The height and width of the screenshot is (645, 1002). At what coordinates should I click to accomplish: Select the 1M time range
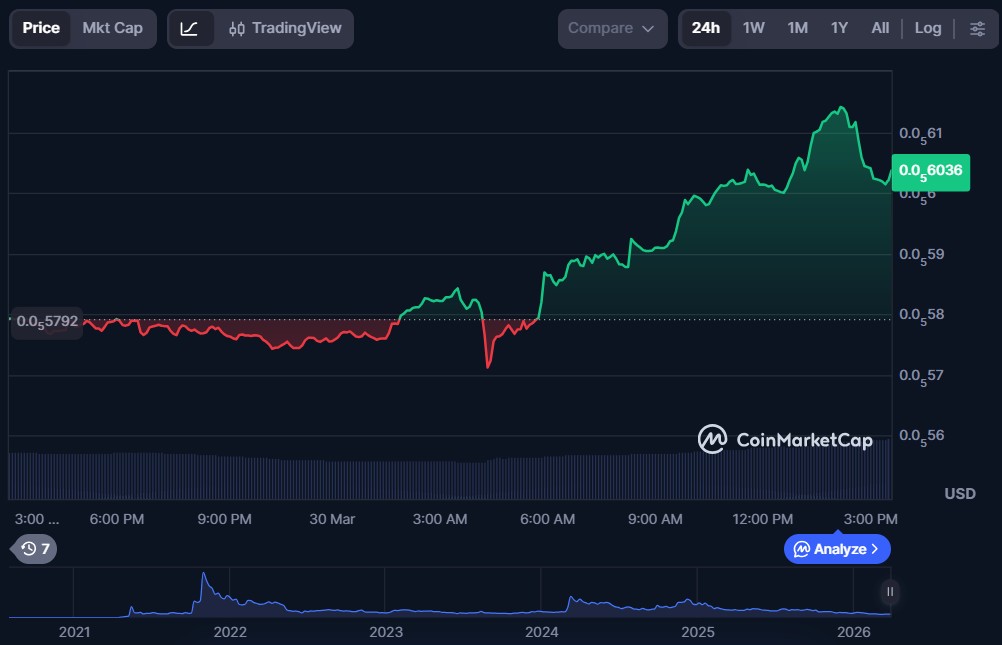pos(797,28)
